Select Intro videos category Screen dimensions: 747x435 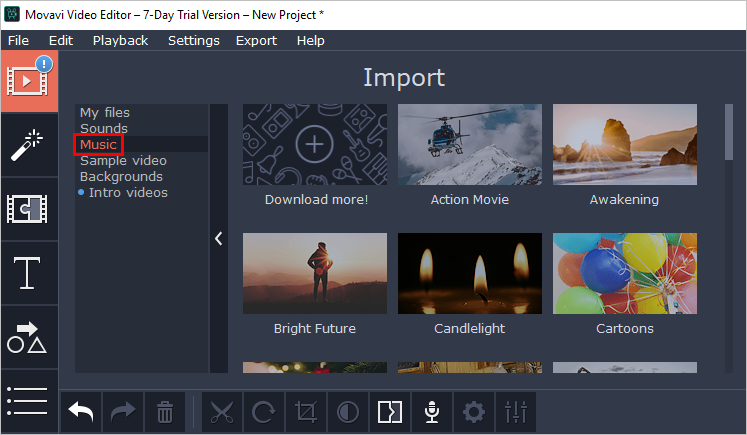click(141, 192)
